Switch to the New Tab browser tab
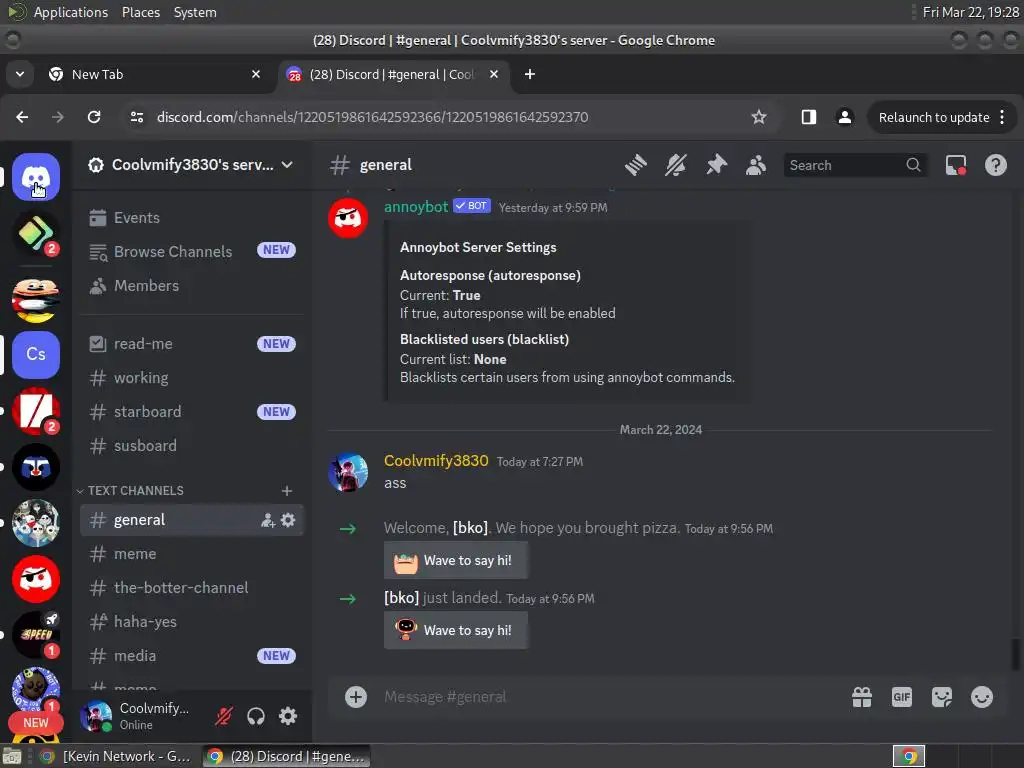Viewport: 1024px width, 768px height. click(154, 74)
